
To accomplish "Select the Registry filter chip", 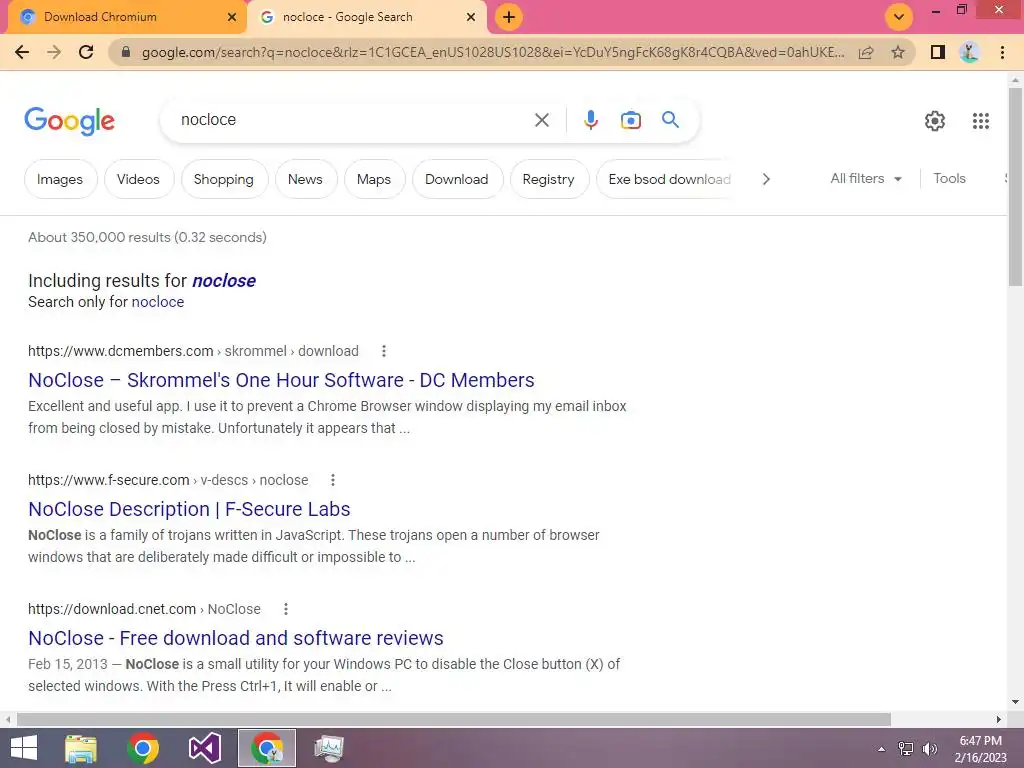I will pyautogui.click(x=549, y=179).
